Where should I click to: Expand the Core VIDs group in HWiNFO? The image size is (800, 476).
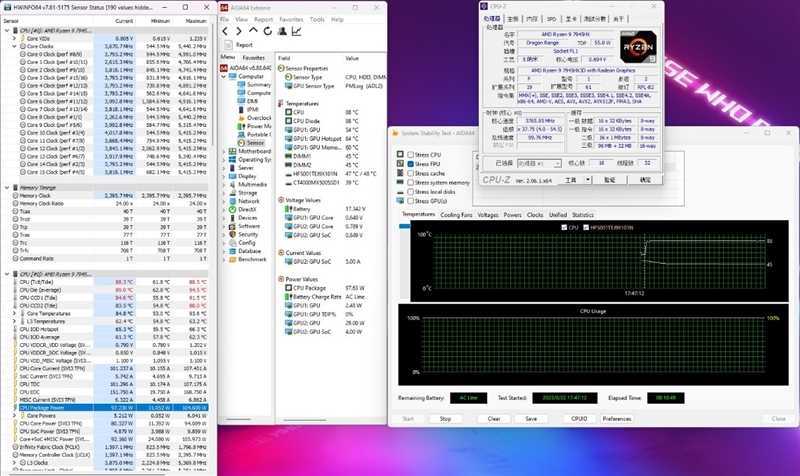coord(14,38)
